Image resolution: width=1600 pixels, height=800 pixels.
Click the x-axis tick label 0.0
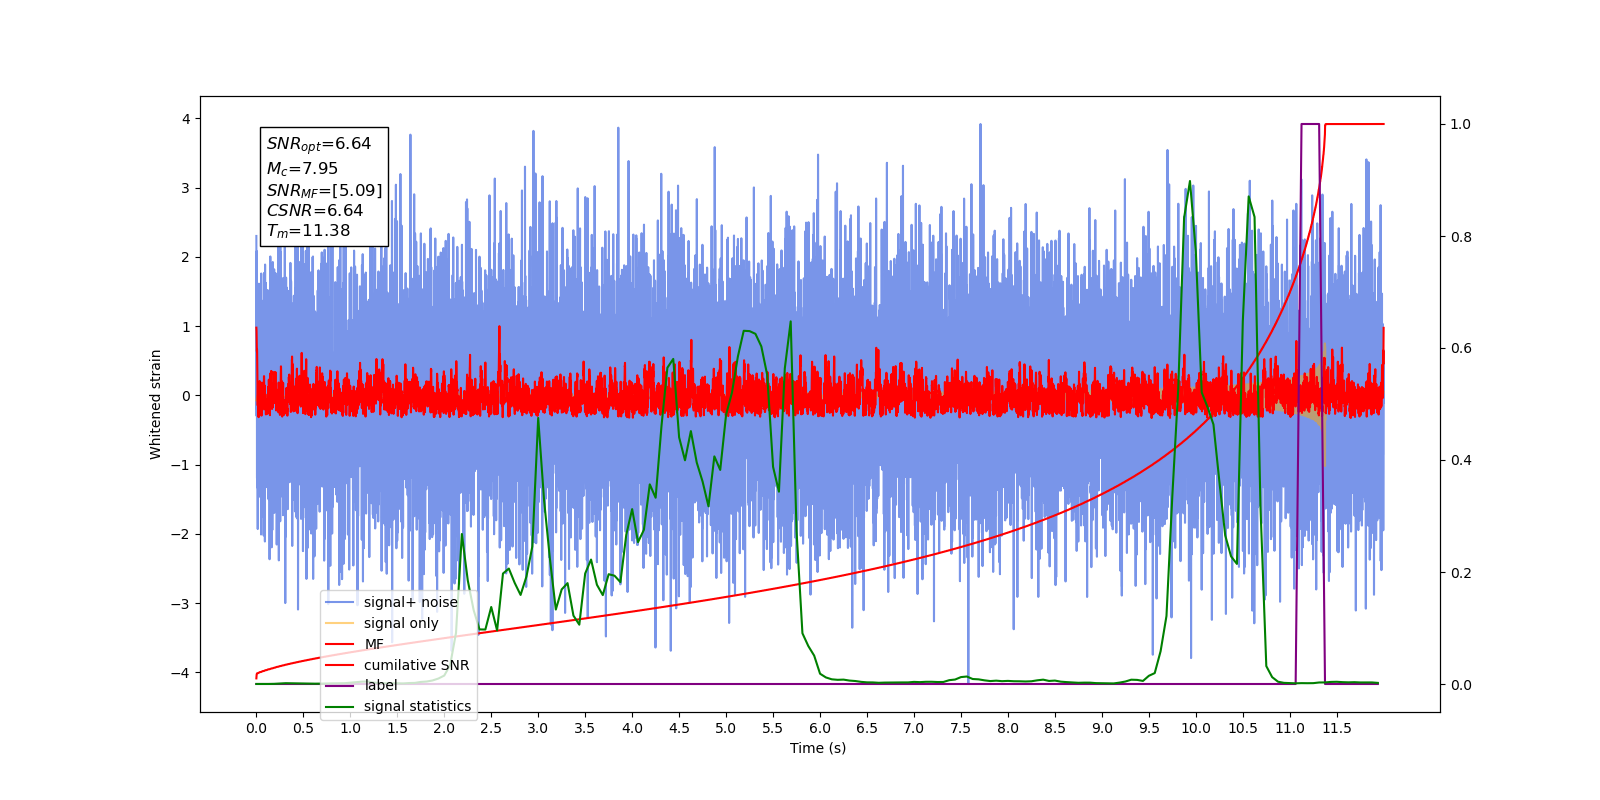tap(256, 728)
